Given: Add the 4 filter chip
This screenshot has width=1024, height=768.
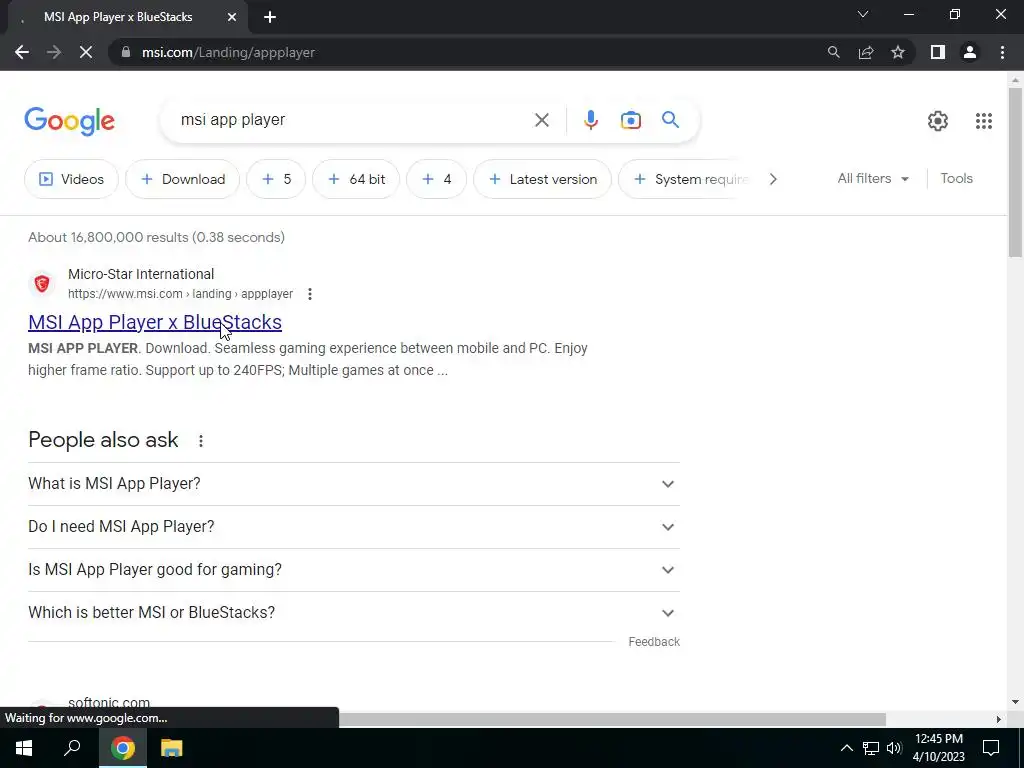Looking at the screenshot, I should [436, 179].
